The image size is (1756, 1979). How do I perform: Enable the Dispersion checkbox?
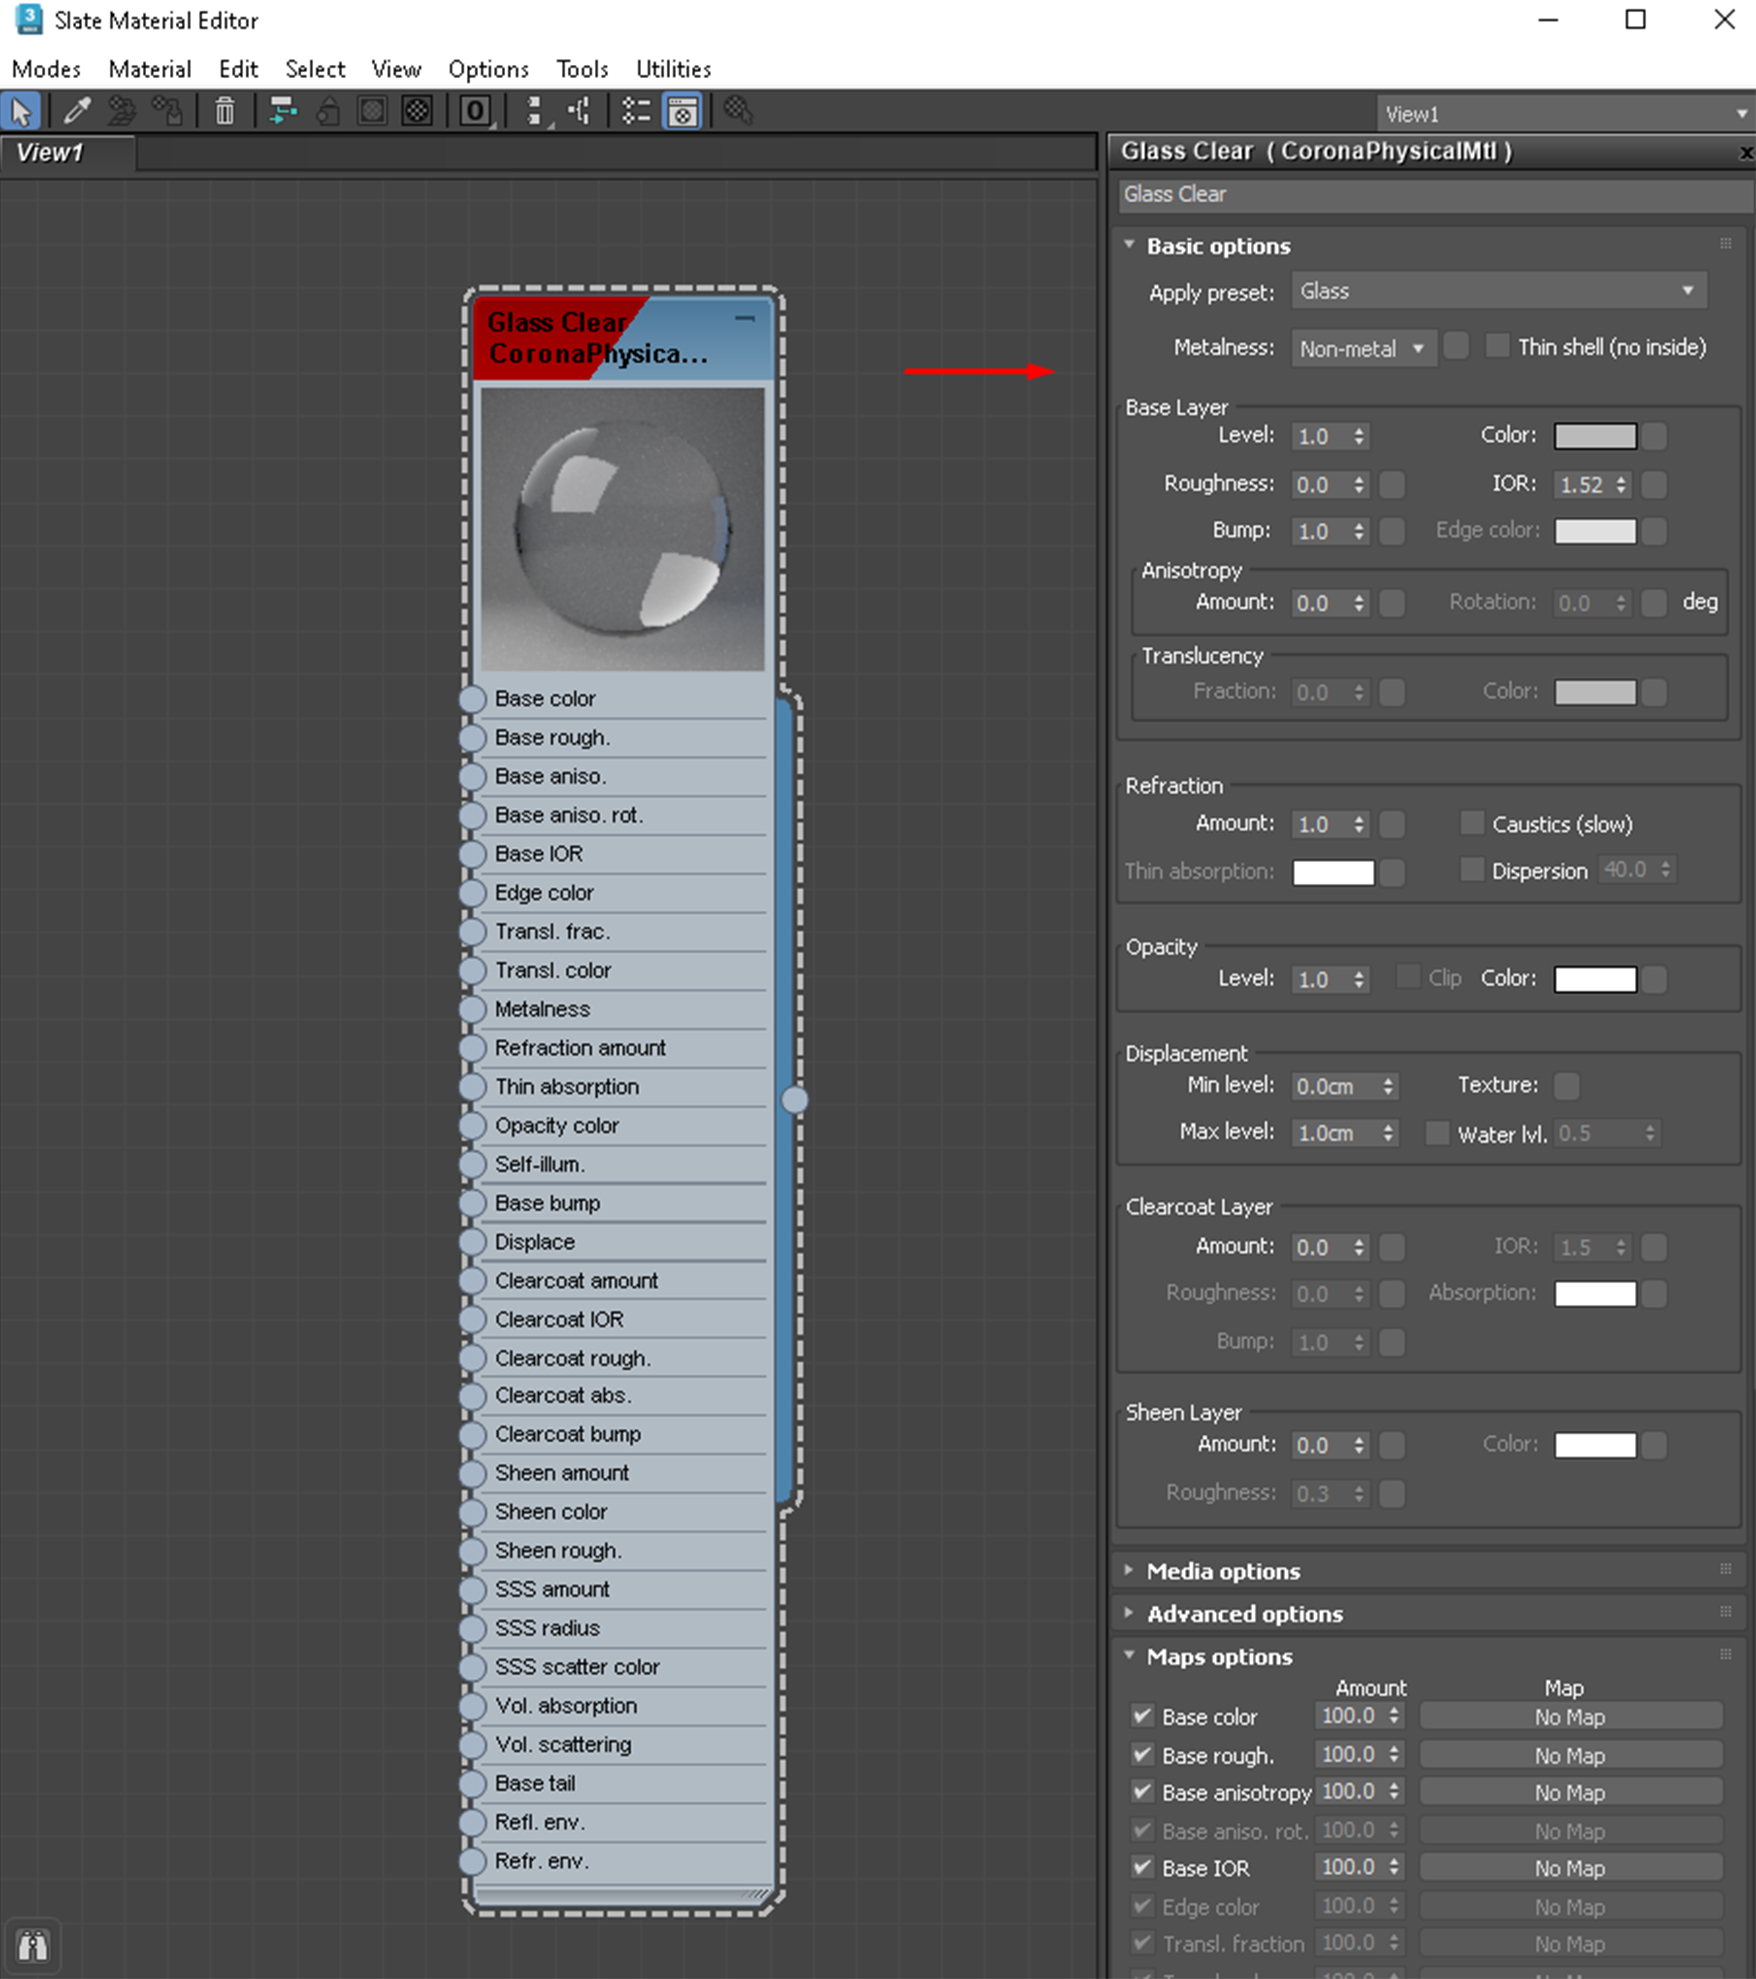(x=1471, y=870)
